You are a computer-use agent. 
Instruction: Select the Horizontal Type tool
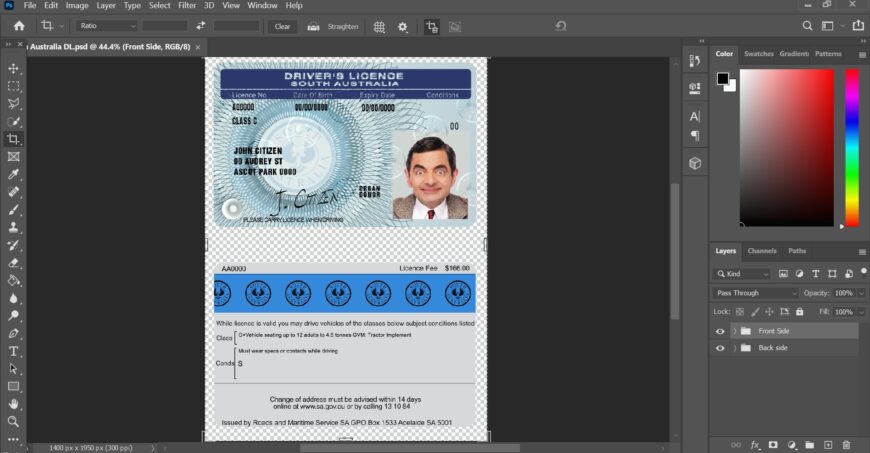pyautogui.click(x=13, y=351)
